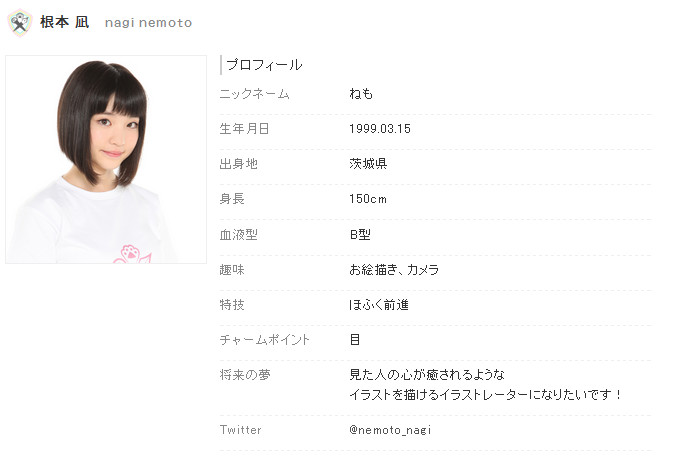Click the nickname value ねも
The image size is (680, 461).
(x=361, y=94)
